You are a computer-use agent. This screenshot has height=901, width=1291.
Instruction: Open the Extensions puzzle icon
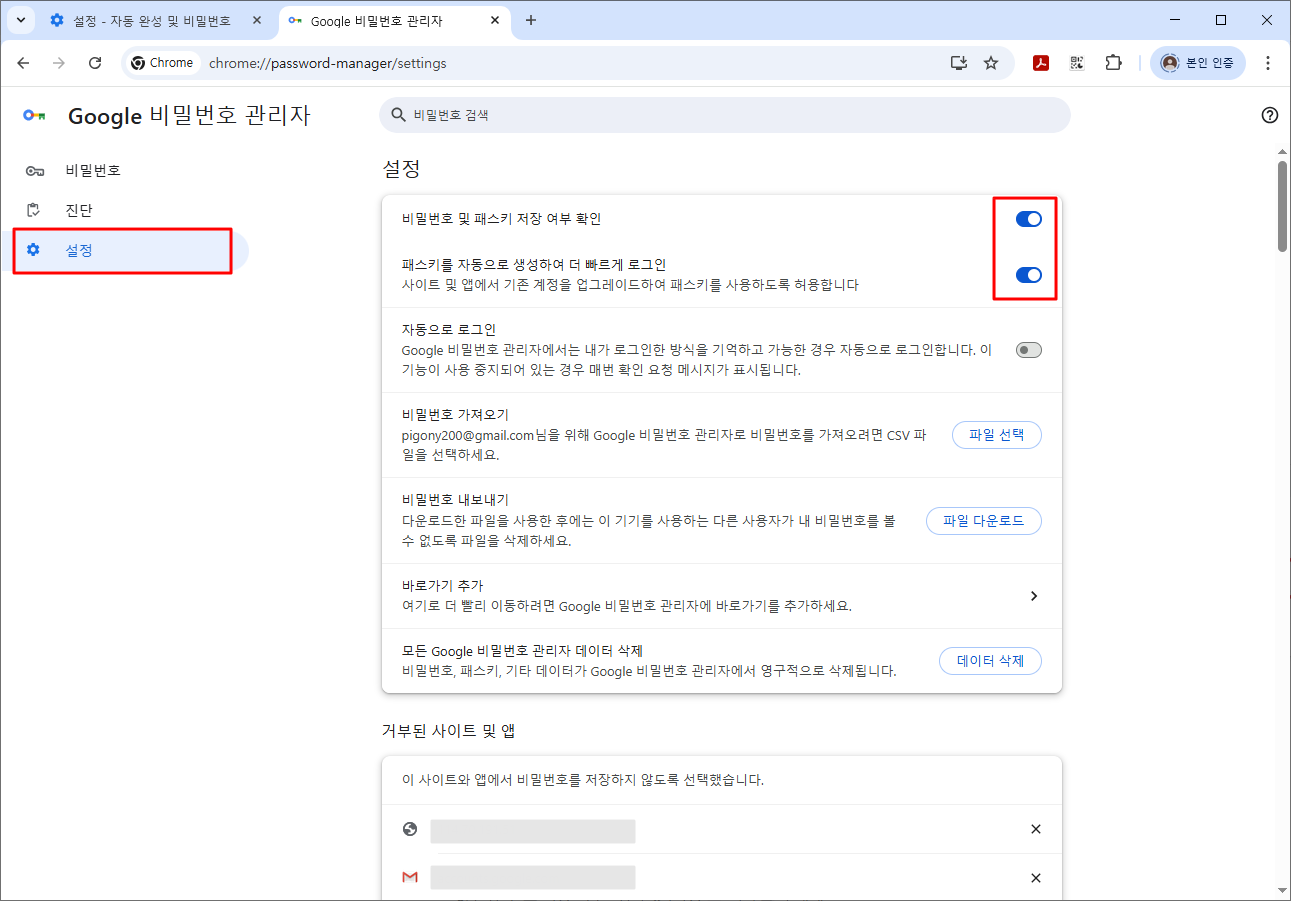pyautogui.click(x=1113, y=63)
